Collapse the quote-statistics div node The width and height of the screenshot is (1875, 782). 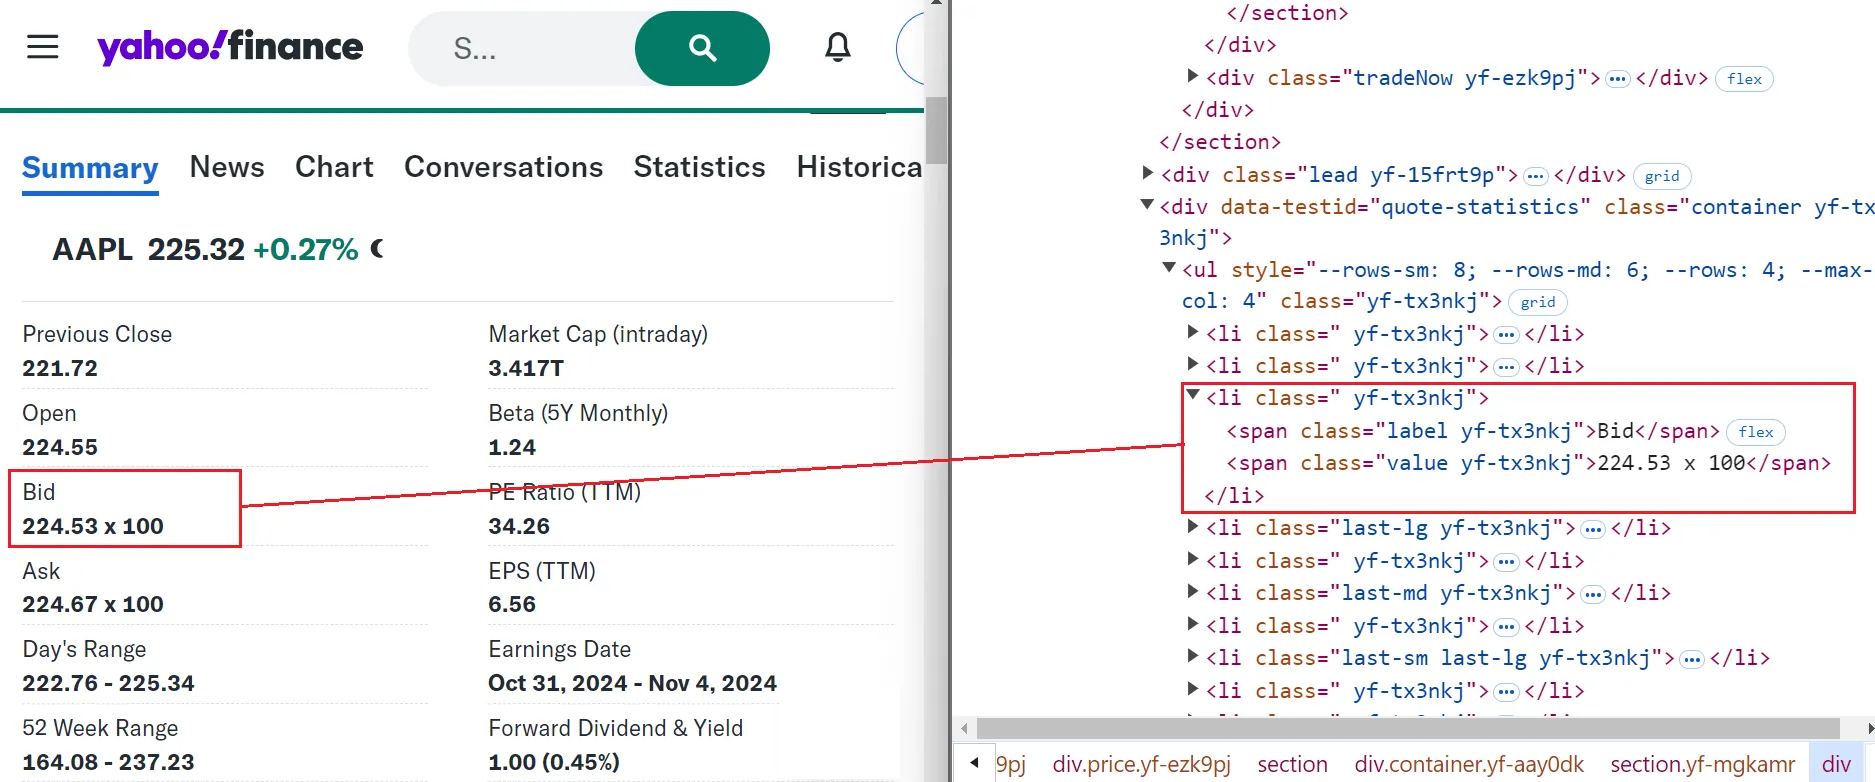click(x=1147, y=205)
